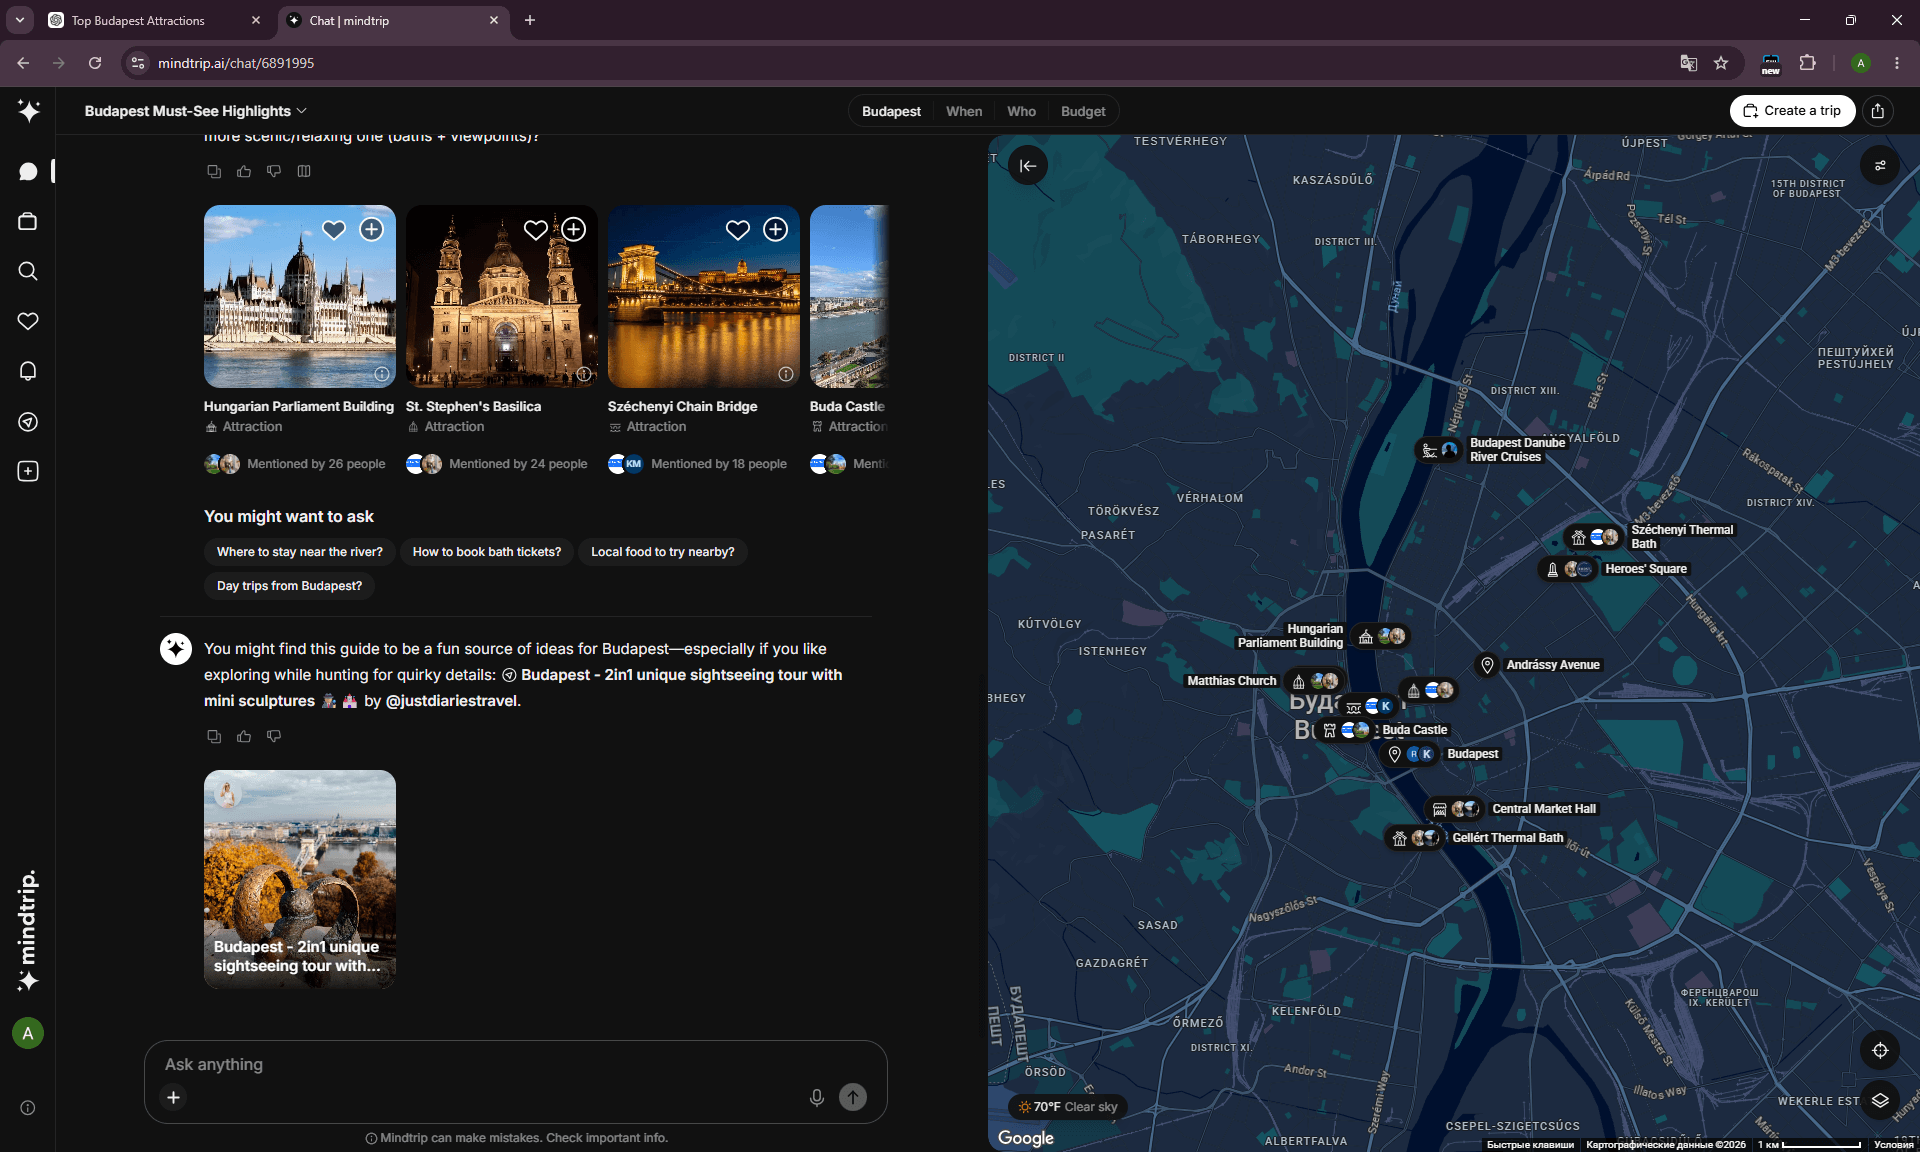Thumbs up the top response
The width and height of the screenshot is (1920, 1152).
pyautogui.click(x=244, y=171)
